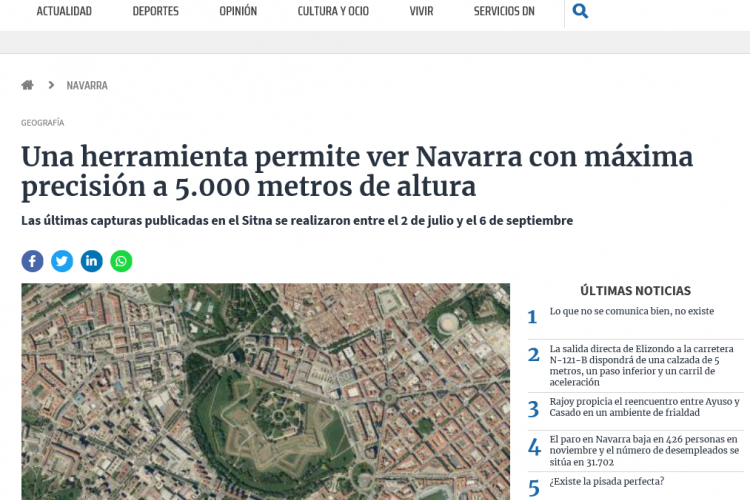Open the Opinión menu

click(x=238, y=11)
